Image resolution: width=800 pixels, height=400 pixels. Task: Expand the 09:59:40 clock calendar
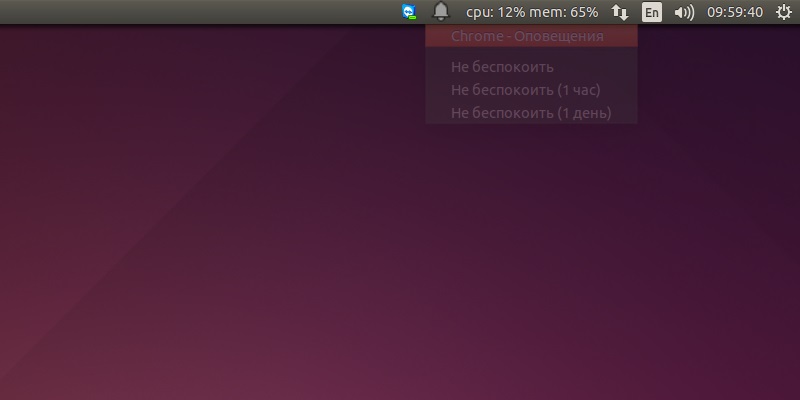pos(735,12)
